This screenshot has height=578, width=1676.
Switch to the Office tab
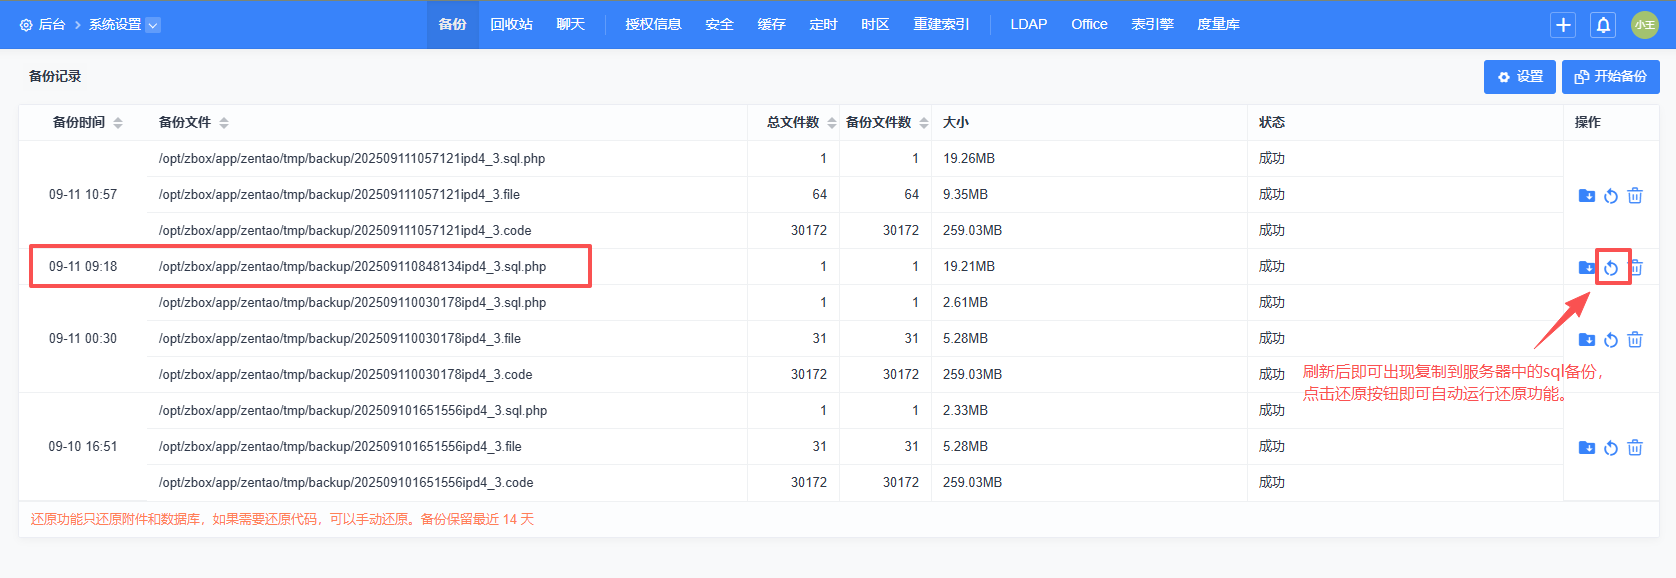(1089, 24)
